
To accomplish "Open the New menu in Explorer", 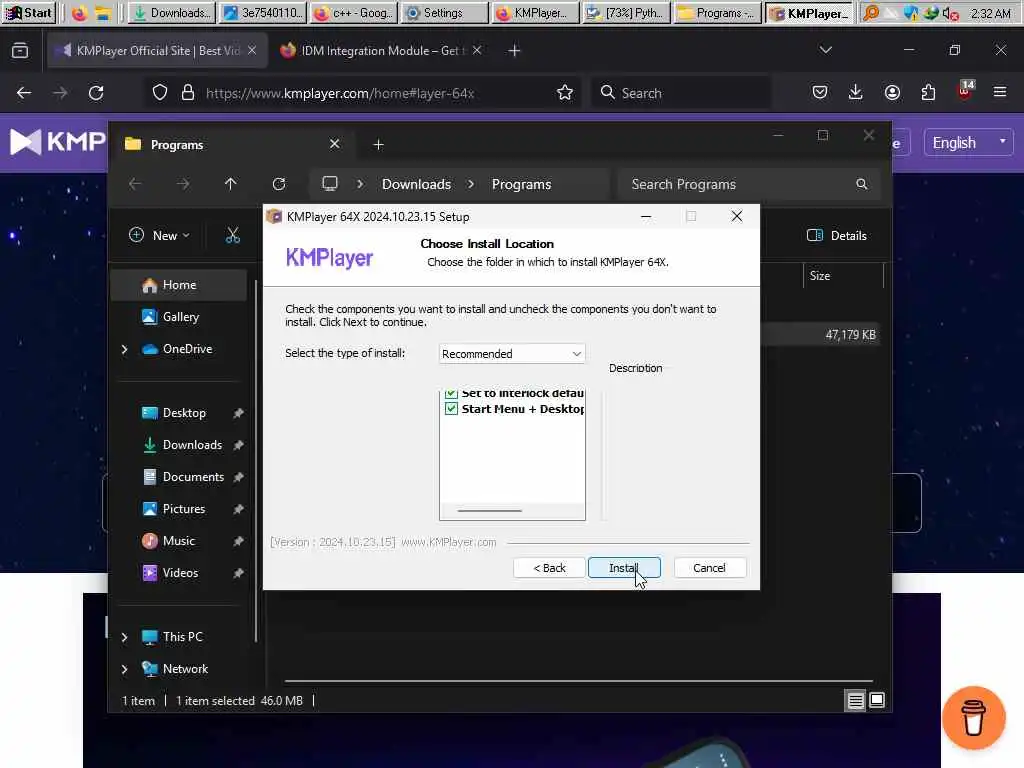I will coord(159,235).
